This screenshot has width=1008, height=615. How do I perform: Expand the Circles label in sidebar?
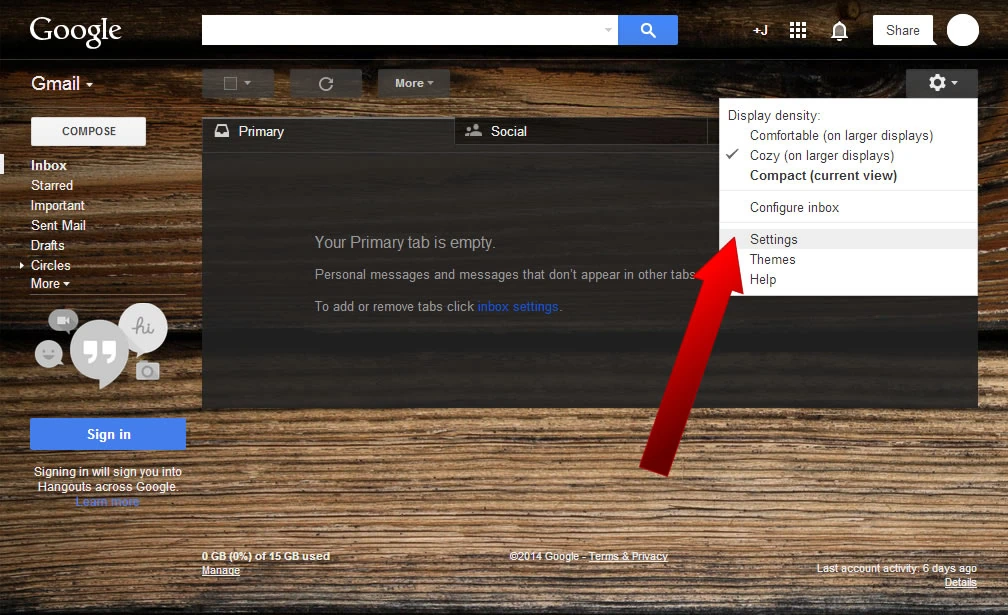[22, 265]
